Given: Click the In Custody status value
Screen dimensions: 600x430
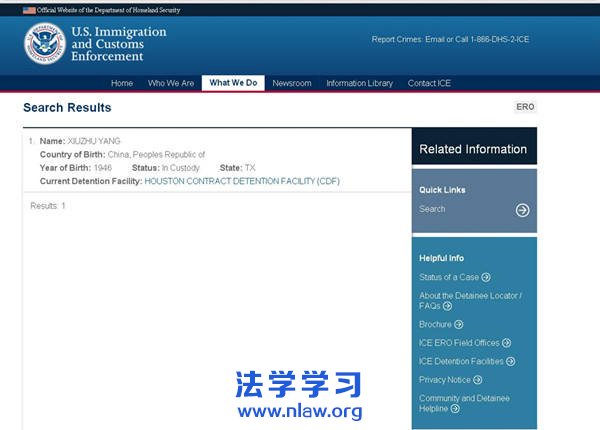Looking at the screenshot, I should point(181,168).
